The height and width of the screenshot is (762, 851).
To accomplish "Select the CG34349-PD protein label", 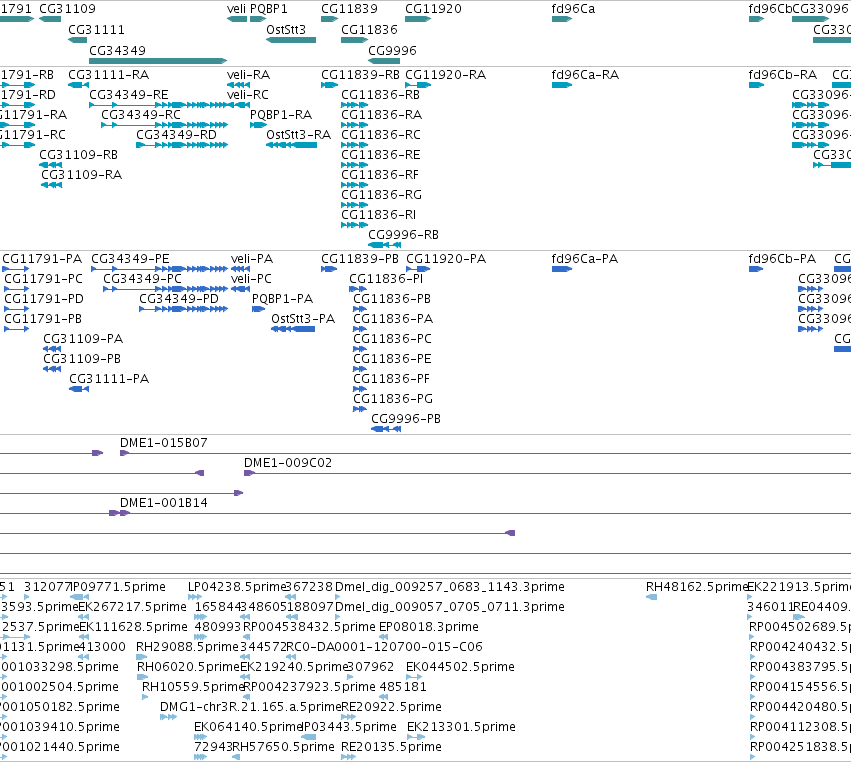I will coord(179,299).
